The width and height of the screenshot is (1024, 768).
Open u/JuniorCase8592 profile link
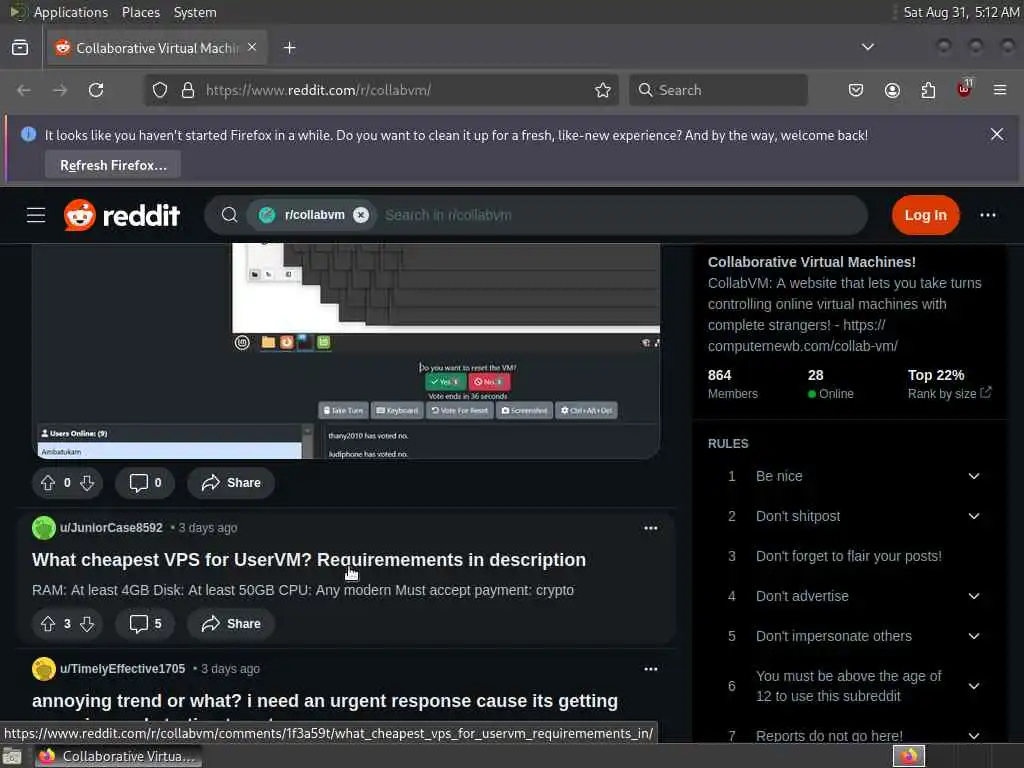pos(111,528)
